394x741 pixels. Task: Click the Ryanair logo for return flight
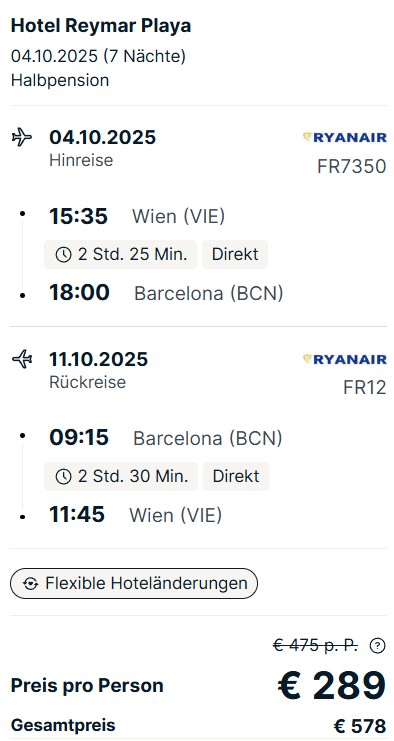pyautogui.click(x=344, y=360)
